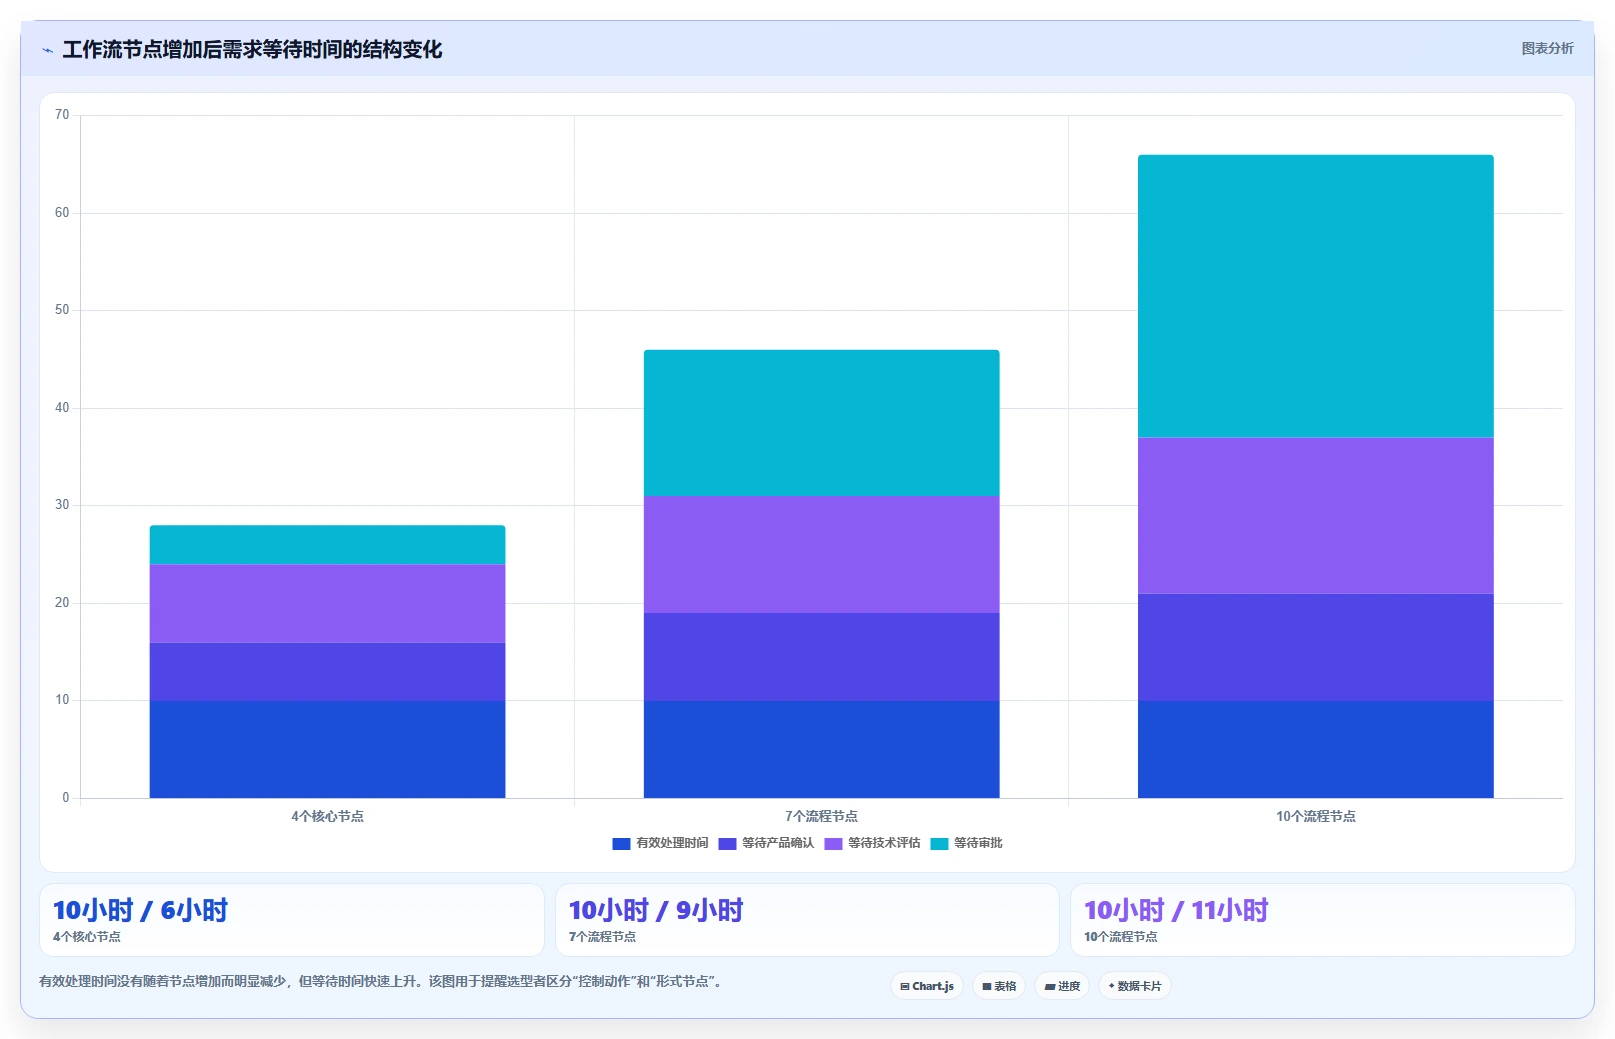Image resolution: width=1615 pixels, height=1039 pixels.
Task: Click the y-axis tick label 60
Action: click(62, 213)
